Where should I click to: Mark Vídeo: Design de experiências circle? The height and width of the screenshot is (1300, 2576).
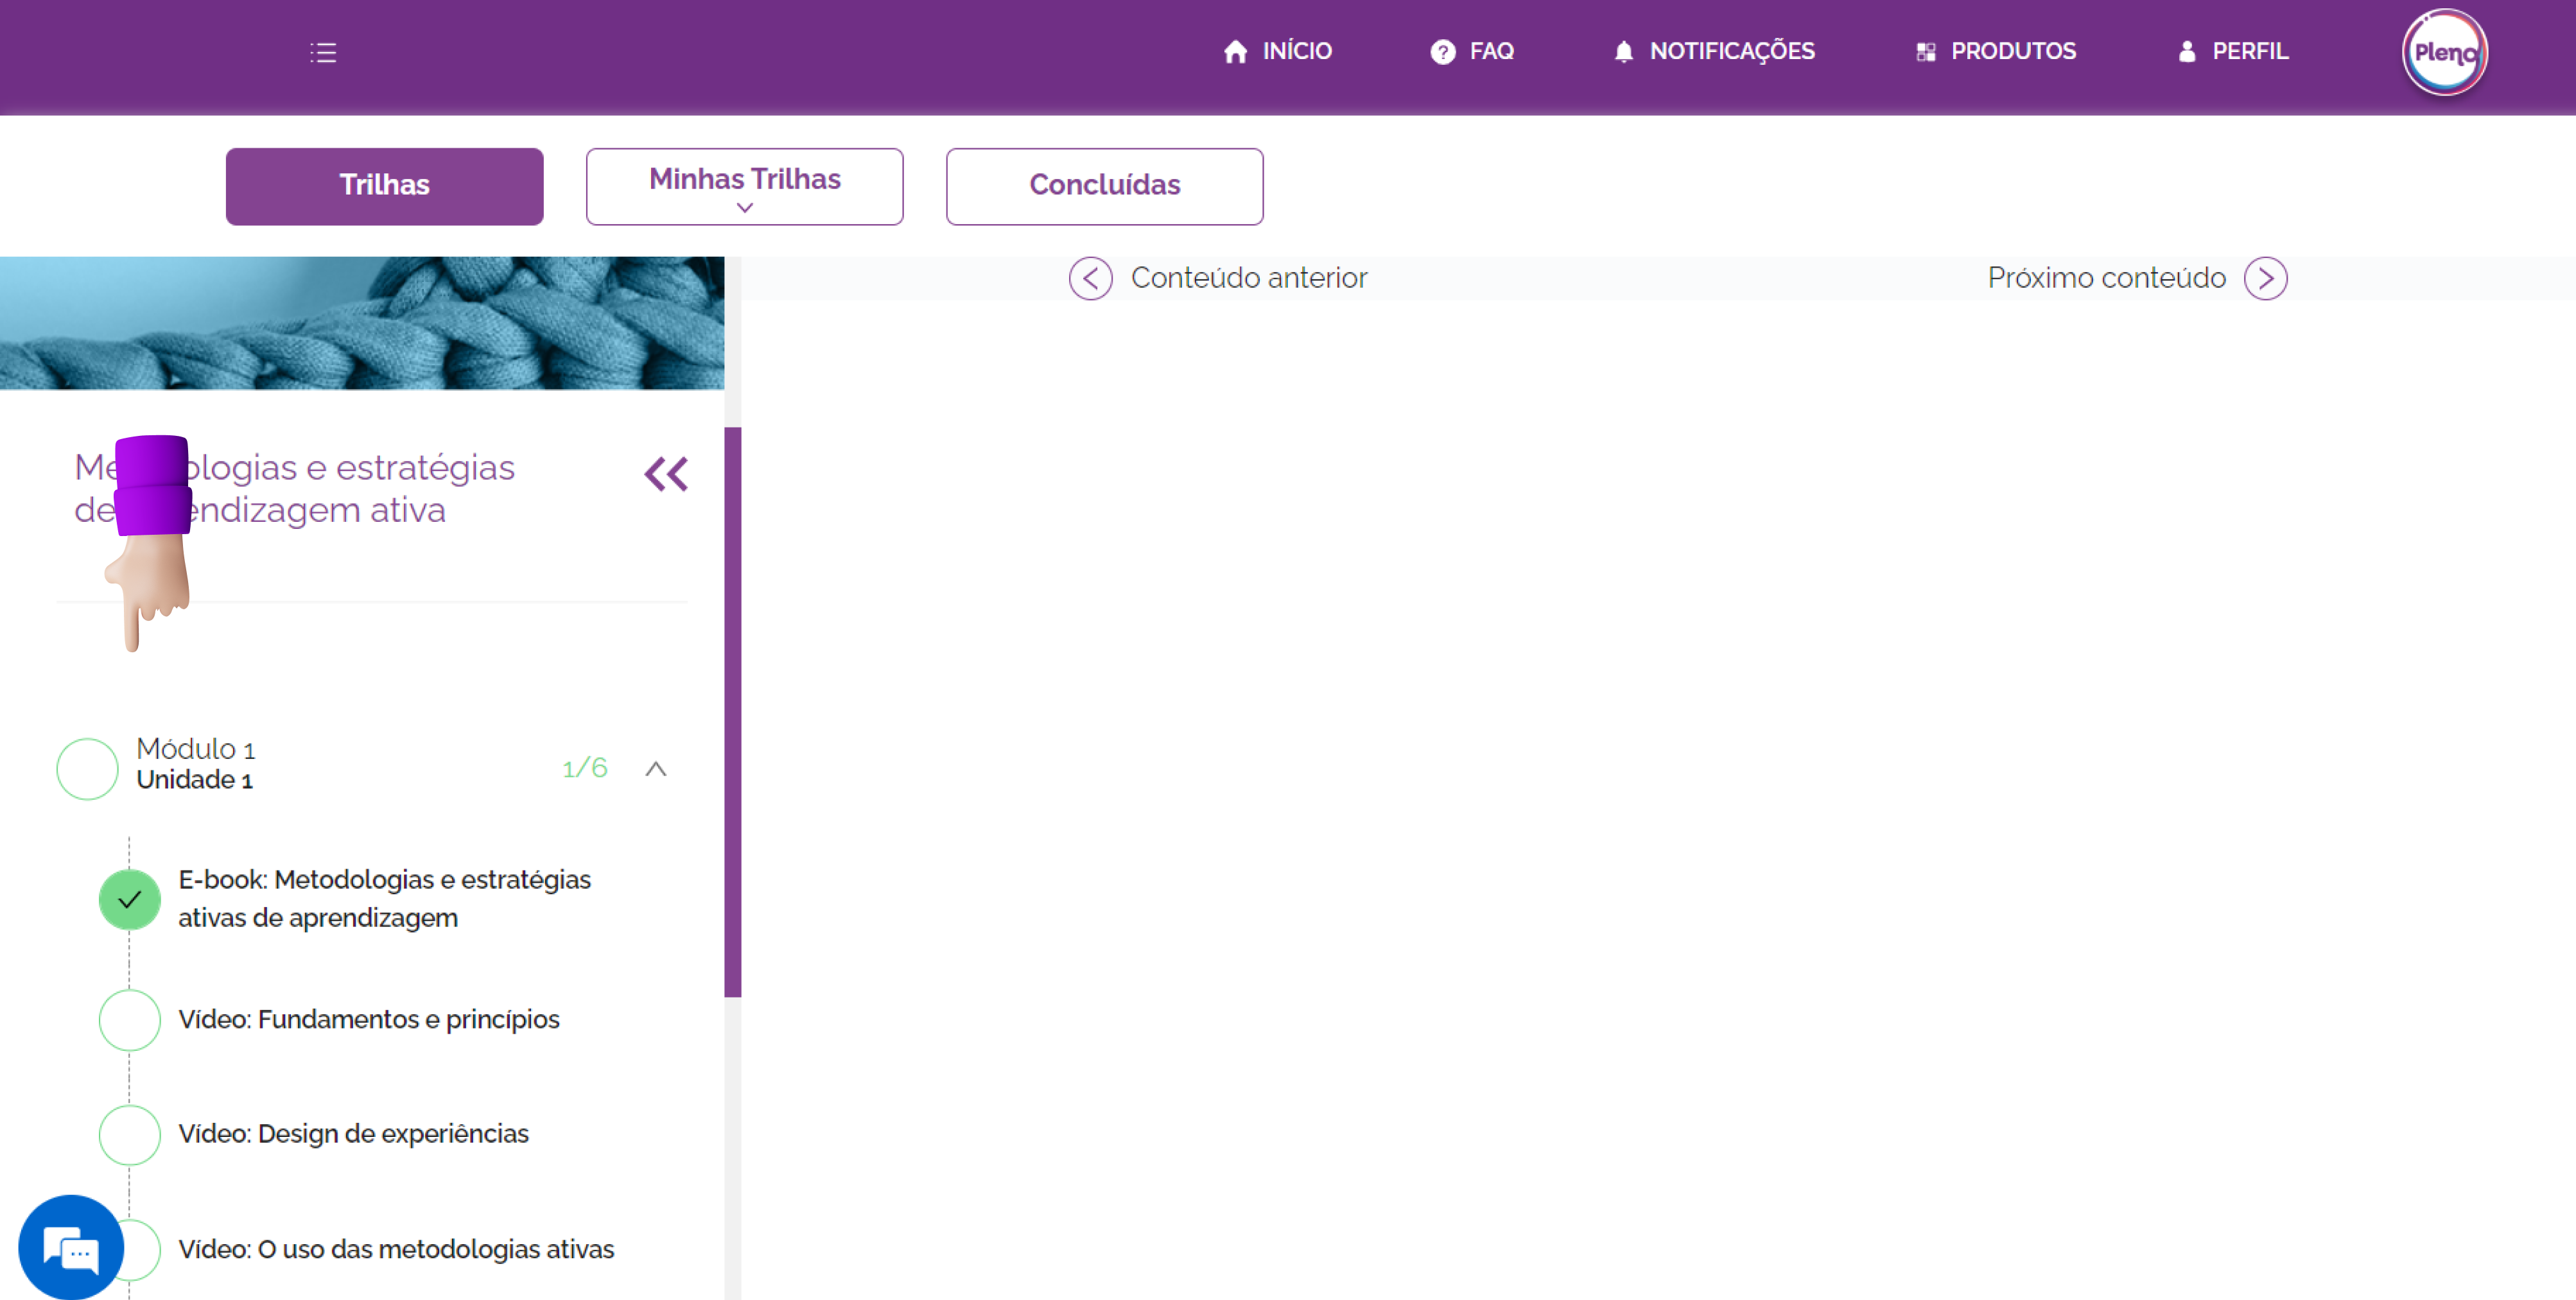130,1134
